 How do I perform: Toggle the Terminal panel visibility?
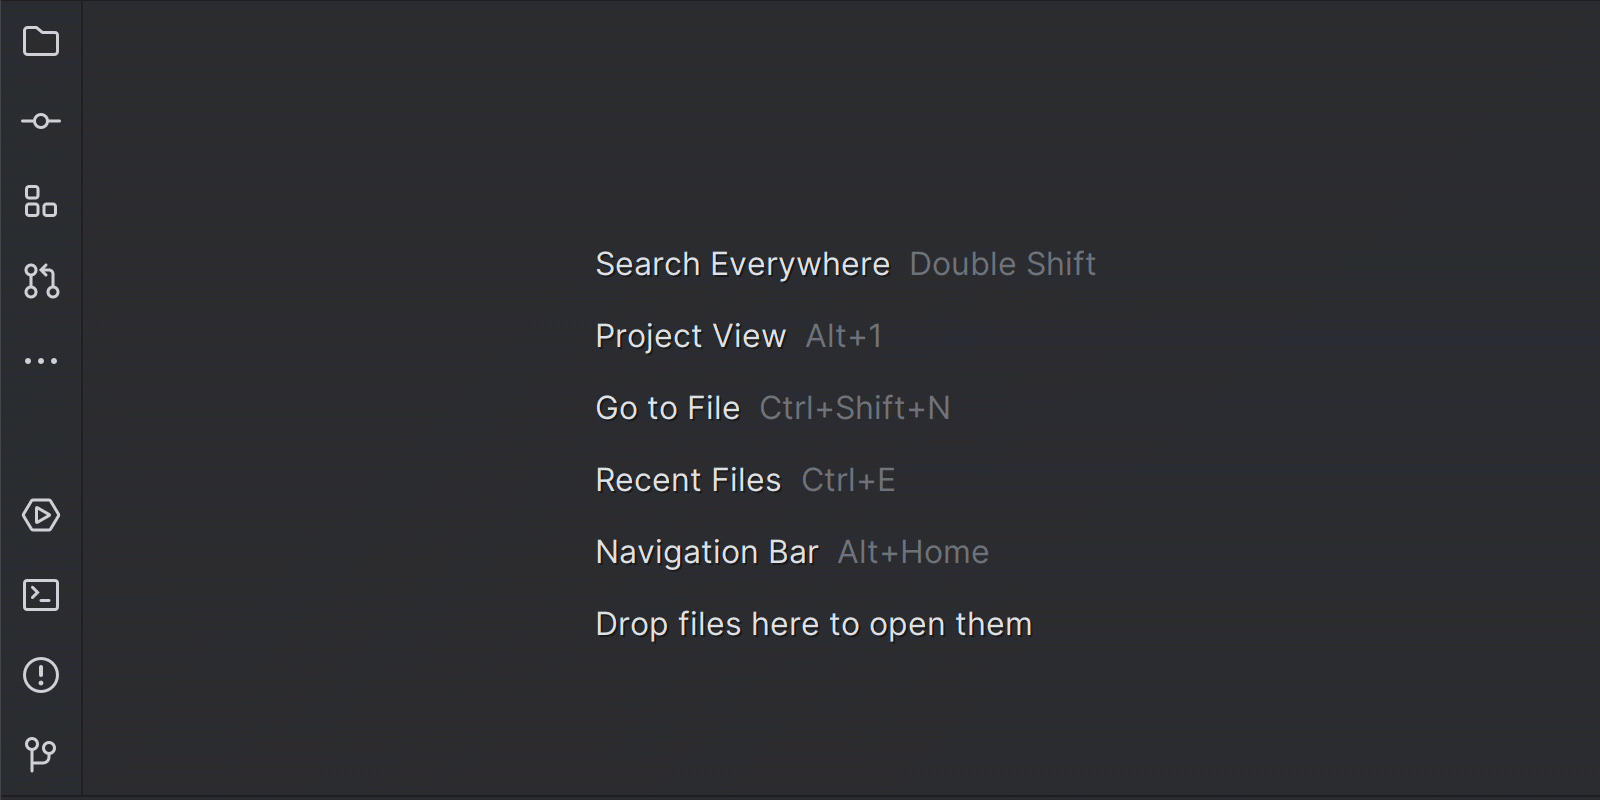(x=40, y=595)
